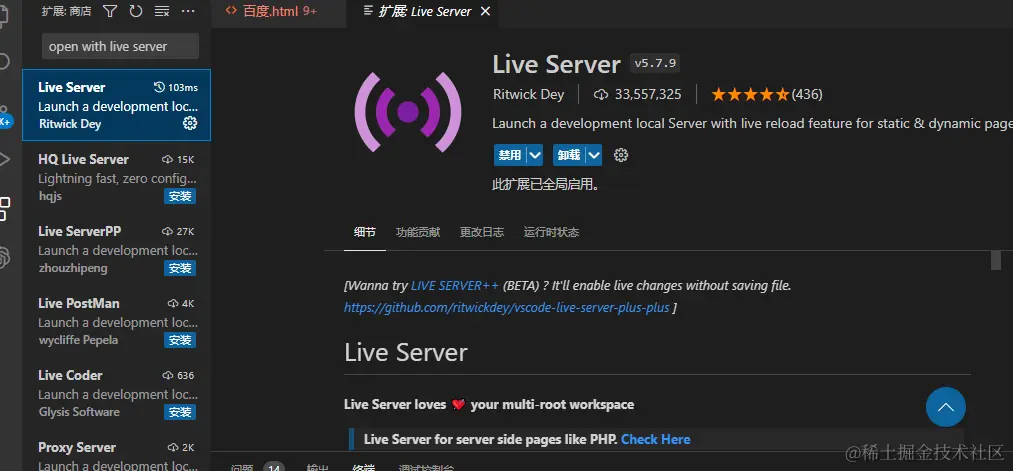Open the LIVE SERVER++ link
This screenshot has height=471, width=1013.
click(x=455, y=286)
